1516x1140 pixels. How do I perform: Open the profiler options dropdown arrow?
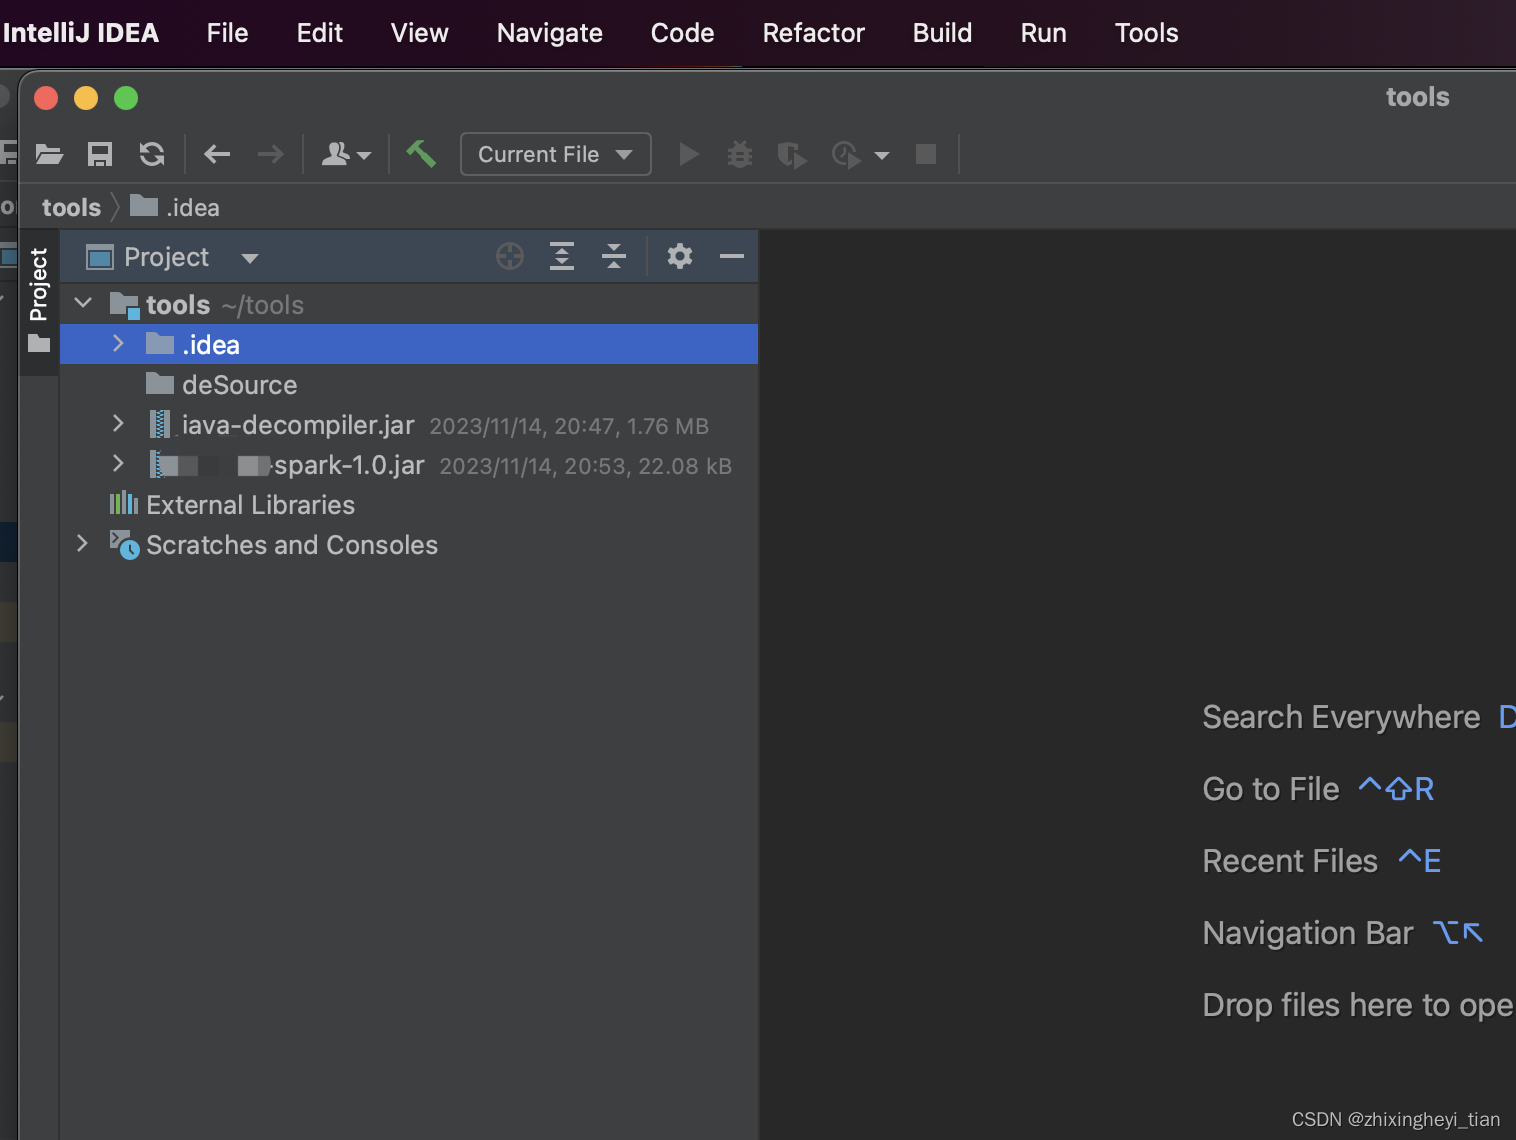(882, 156)
